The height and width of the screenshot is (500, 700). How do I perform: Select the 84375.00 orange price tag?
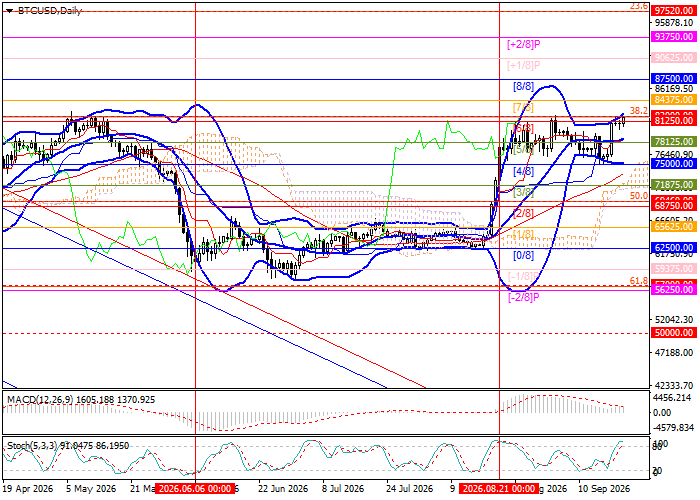point(674,100)
